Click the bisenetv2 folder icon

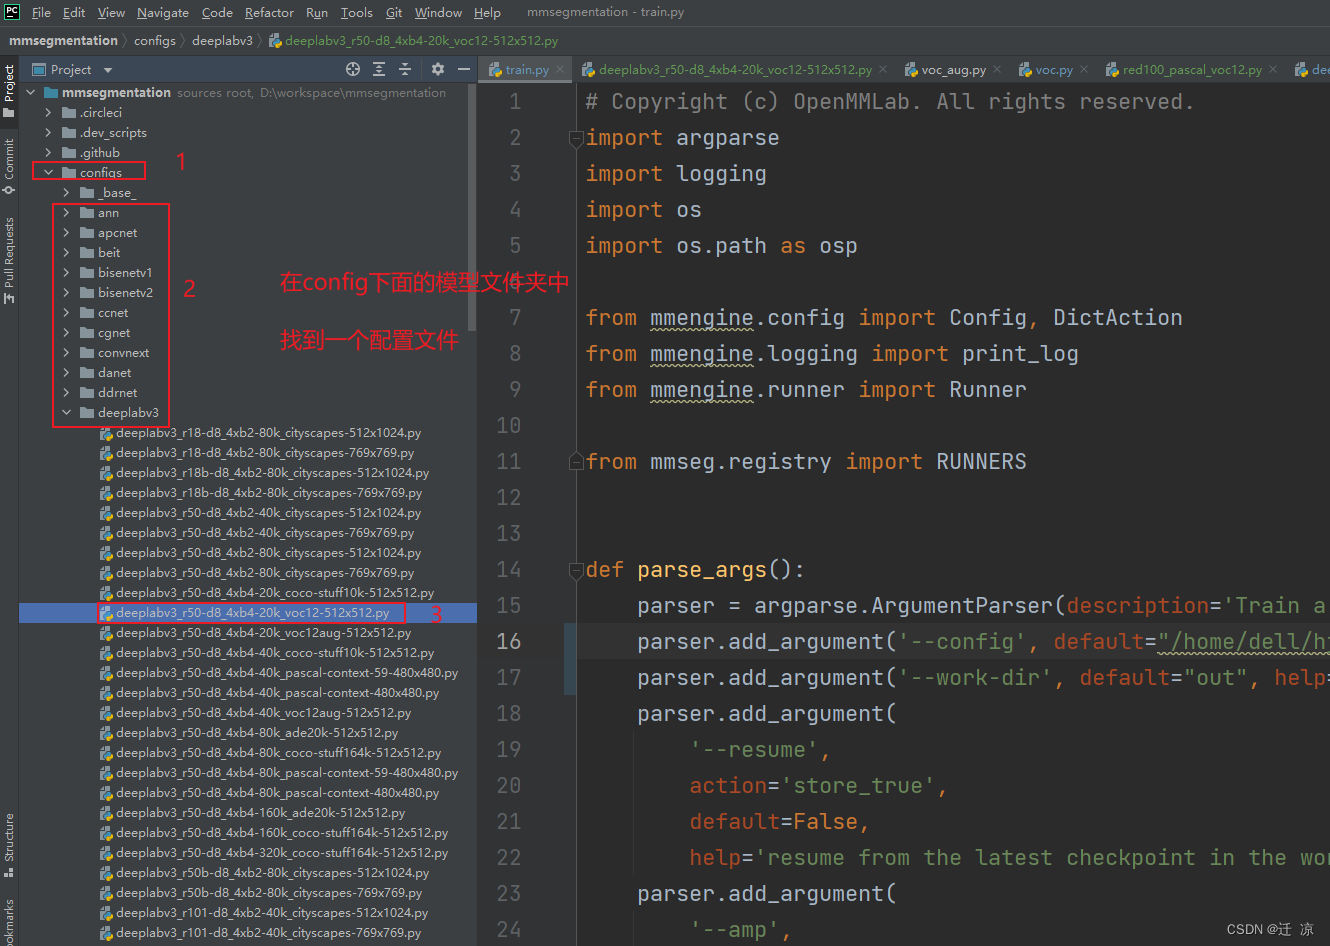pos(87,292)
